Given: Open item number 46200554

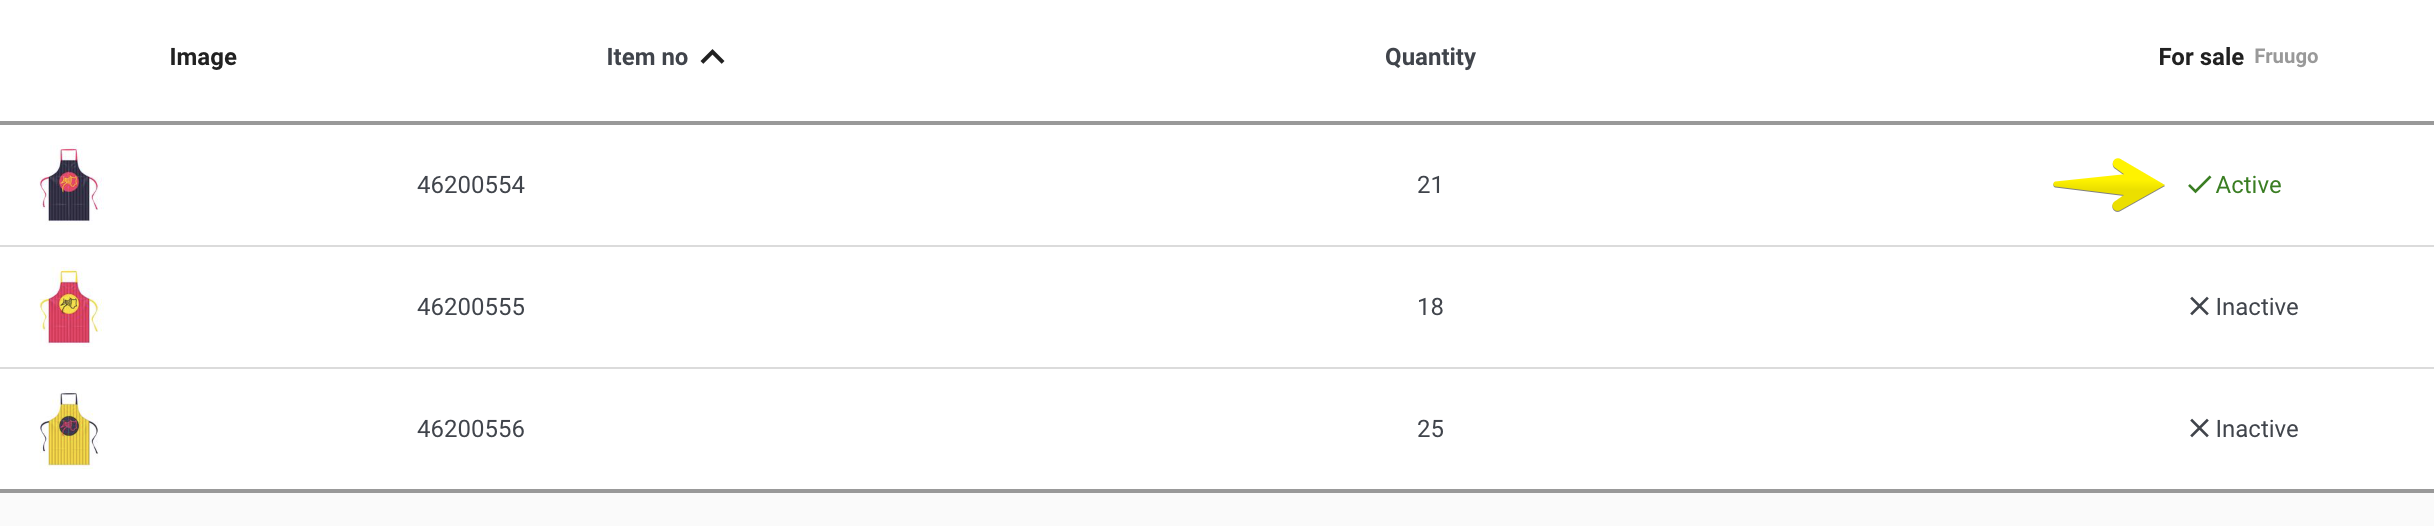Looking at the screenshot, I should coord(471,185).
